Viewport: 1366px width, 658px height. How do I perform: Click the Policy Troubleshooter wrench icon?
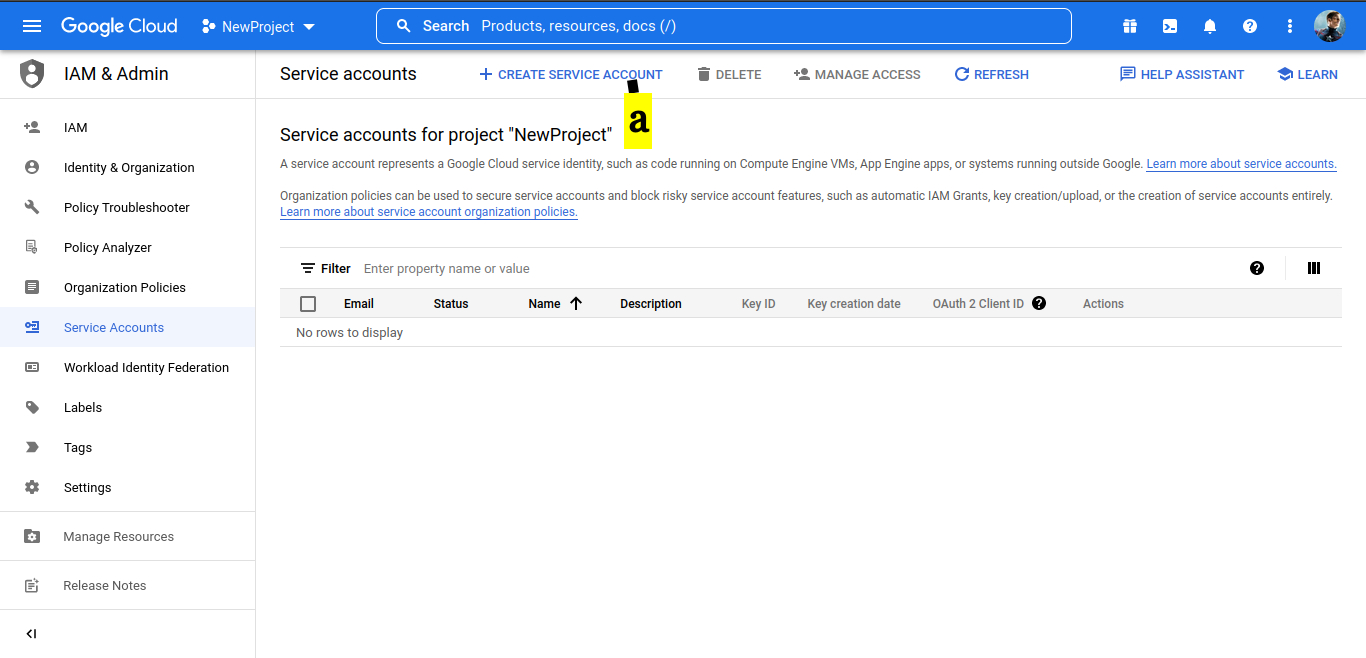click(32, 207)
